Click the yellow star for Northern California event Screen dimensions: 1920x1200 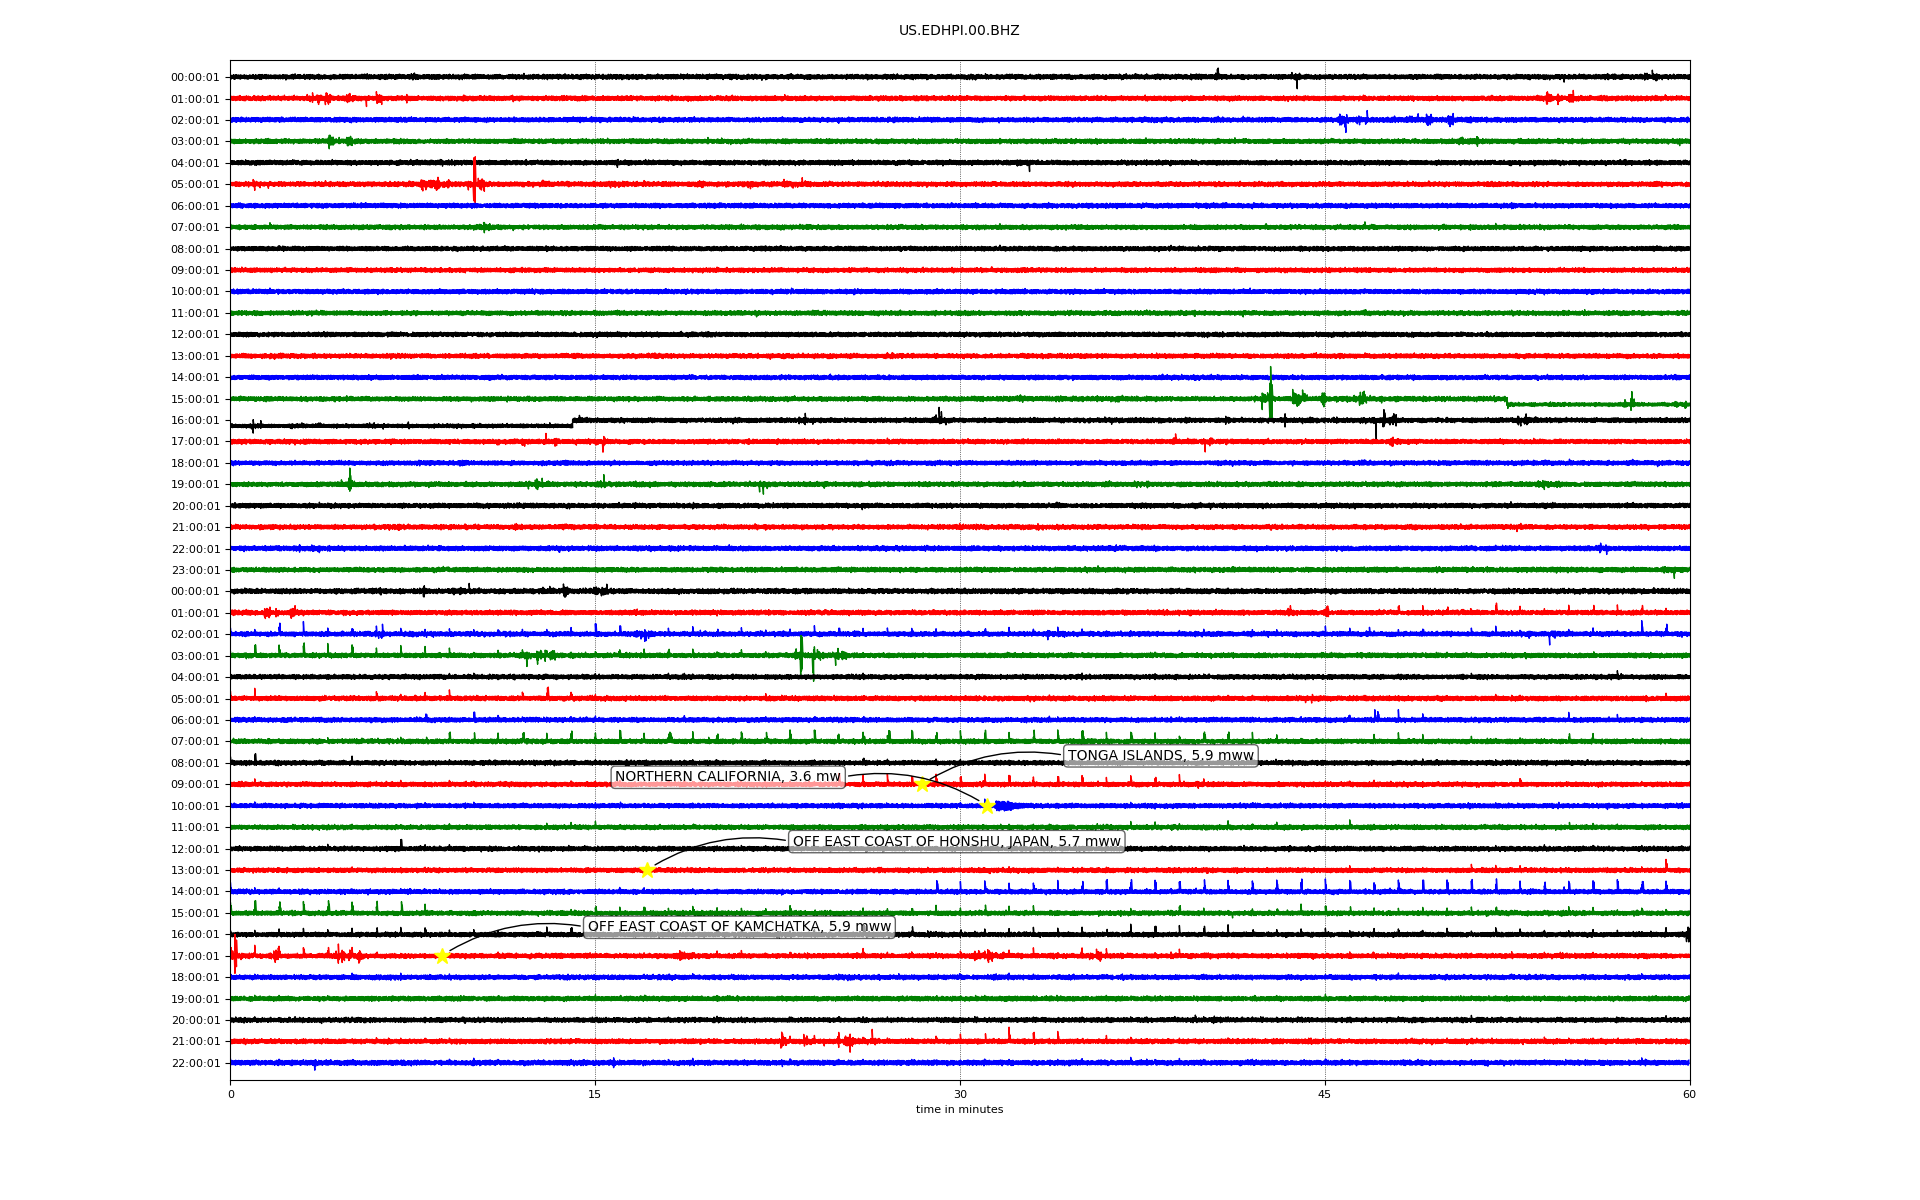(987, 807)
